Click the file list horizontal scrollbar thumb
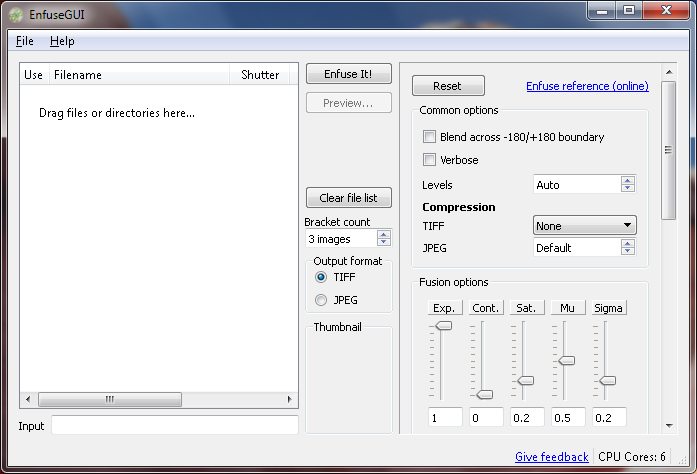The width and height of the screenshot is (697, 474). coord(110,399)
